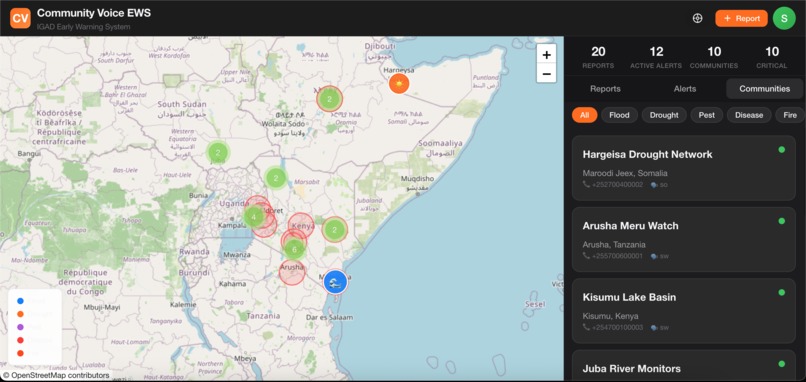The width and height of the screenshot is (806, 382).
Task: Click phone number +254700100003
Action: pyautogui.click(x=617, y=328)
